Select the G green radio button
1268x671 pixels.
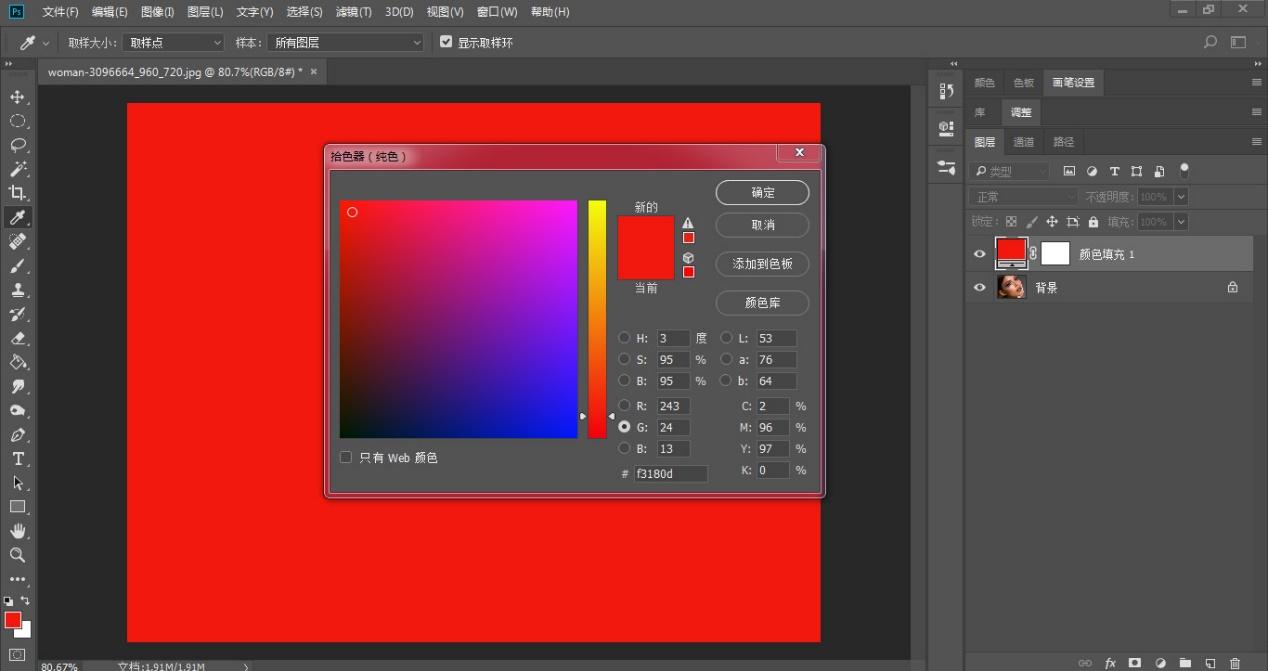click(624, 427)
